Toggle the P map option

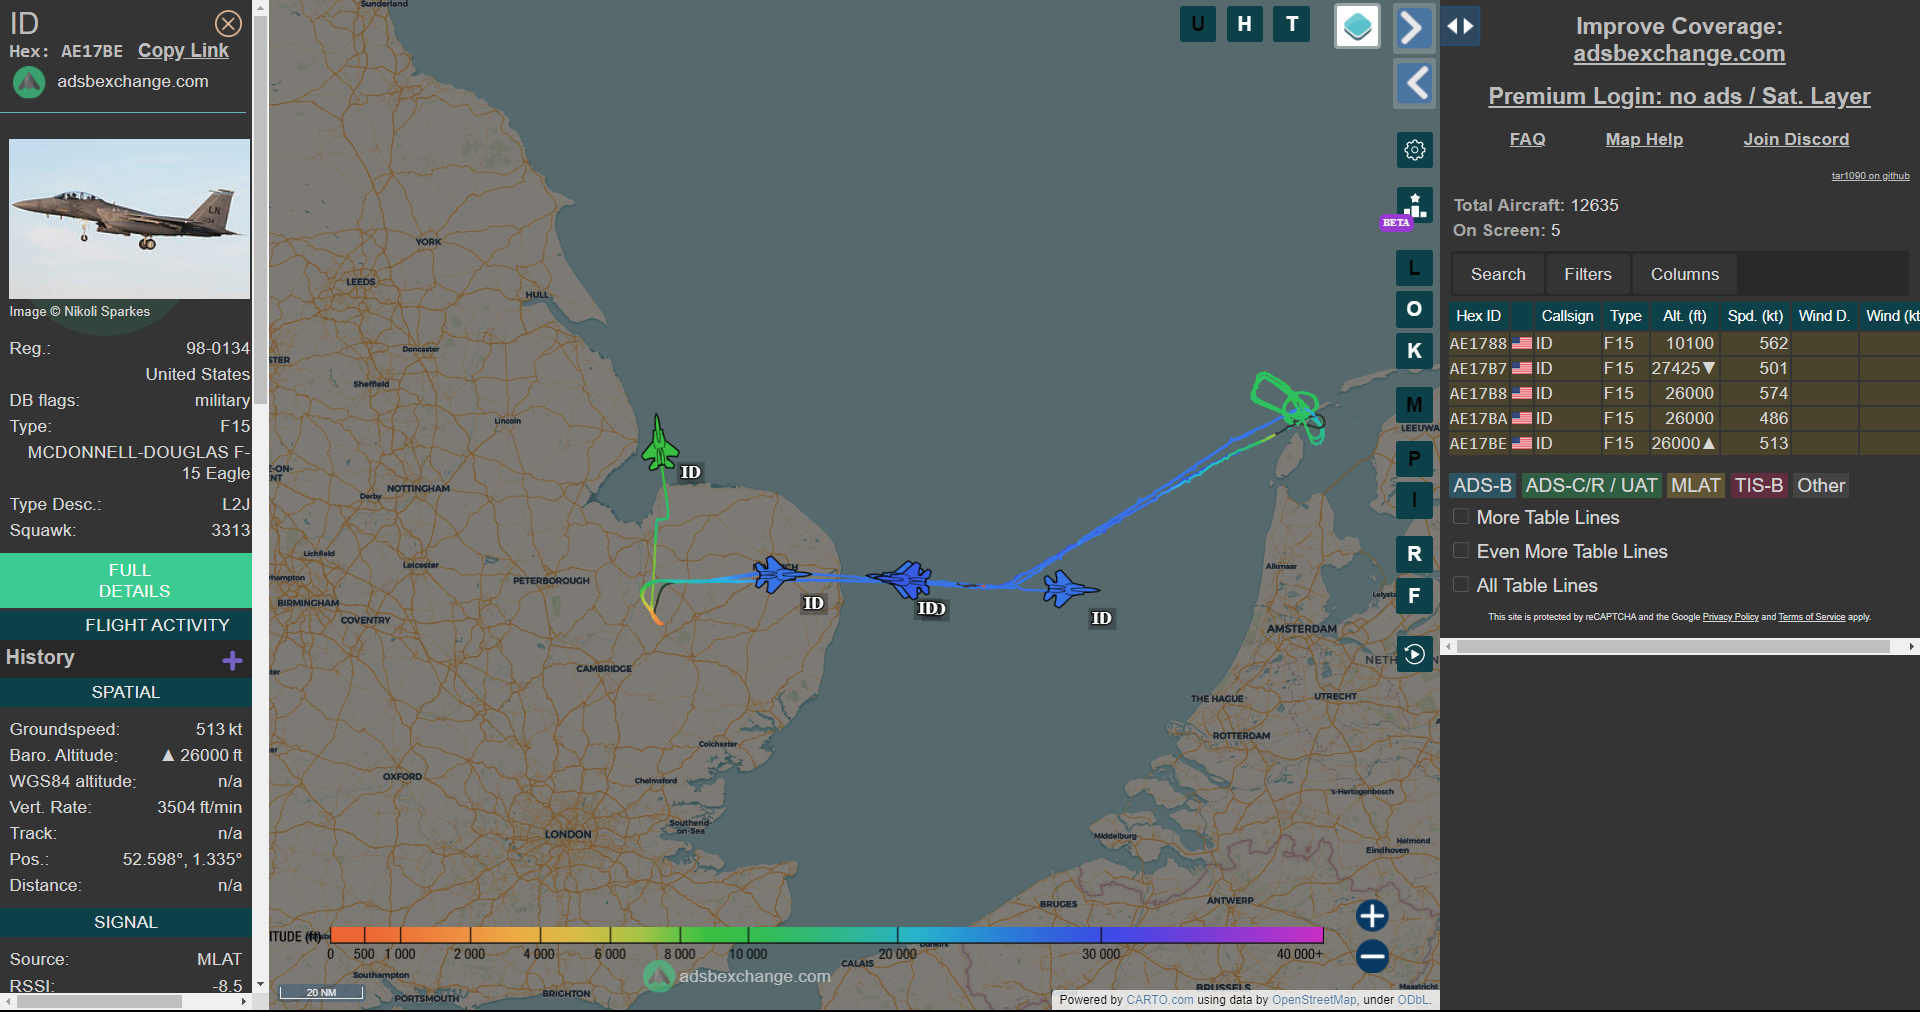coord(1414,459)
